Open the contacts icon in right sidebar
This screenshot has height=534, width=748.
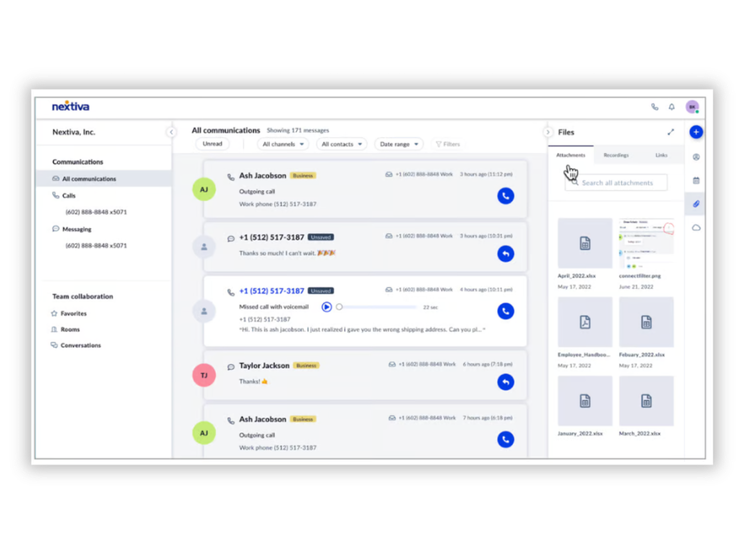(696, 157)
